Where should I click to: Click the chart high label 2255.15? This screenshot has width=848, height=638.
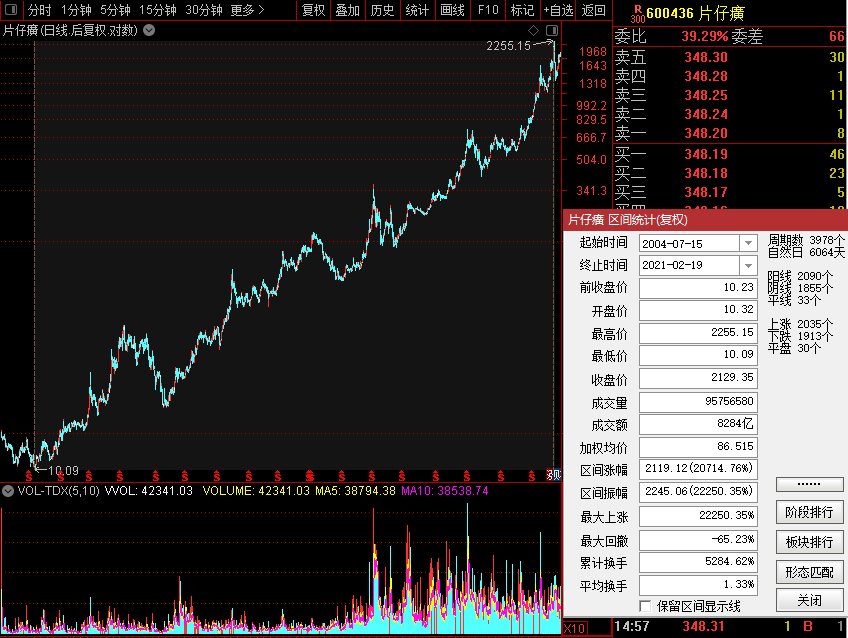pyautogui.click(x=508, y=46)
